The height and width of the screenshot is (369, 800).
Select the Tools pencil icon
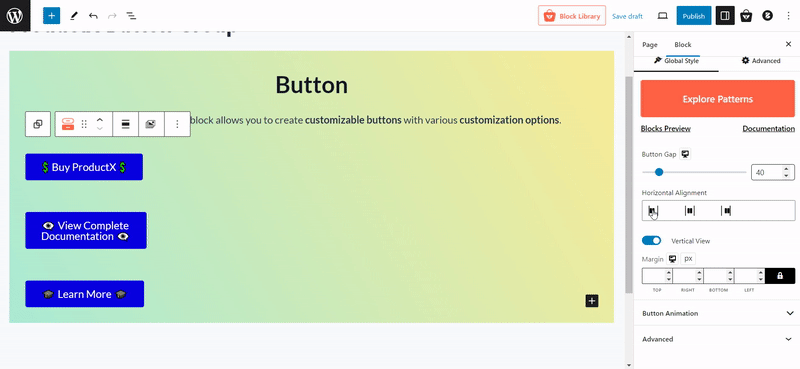[73, 16]
